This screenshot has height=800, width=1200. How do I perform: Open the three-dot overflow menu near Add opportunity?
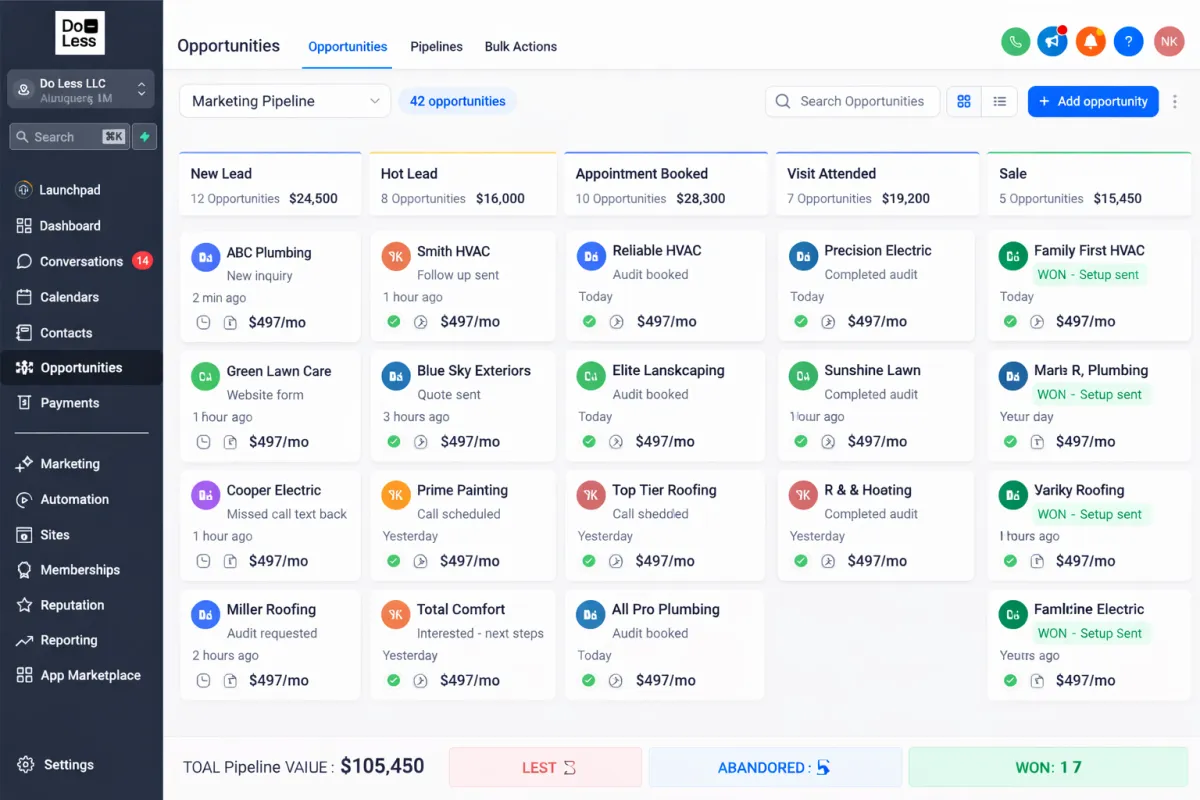click(1176, 101)
